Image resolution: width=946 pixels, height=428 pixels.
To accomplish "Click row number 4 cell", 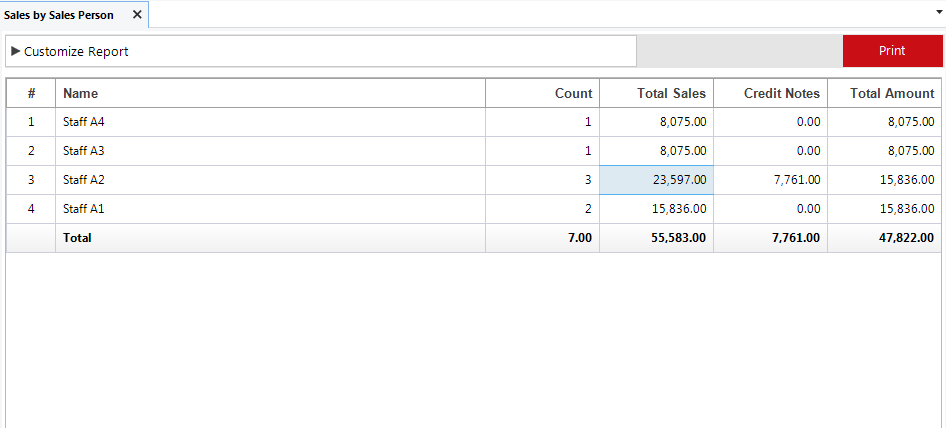I will point(31,209).
